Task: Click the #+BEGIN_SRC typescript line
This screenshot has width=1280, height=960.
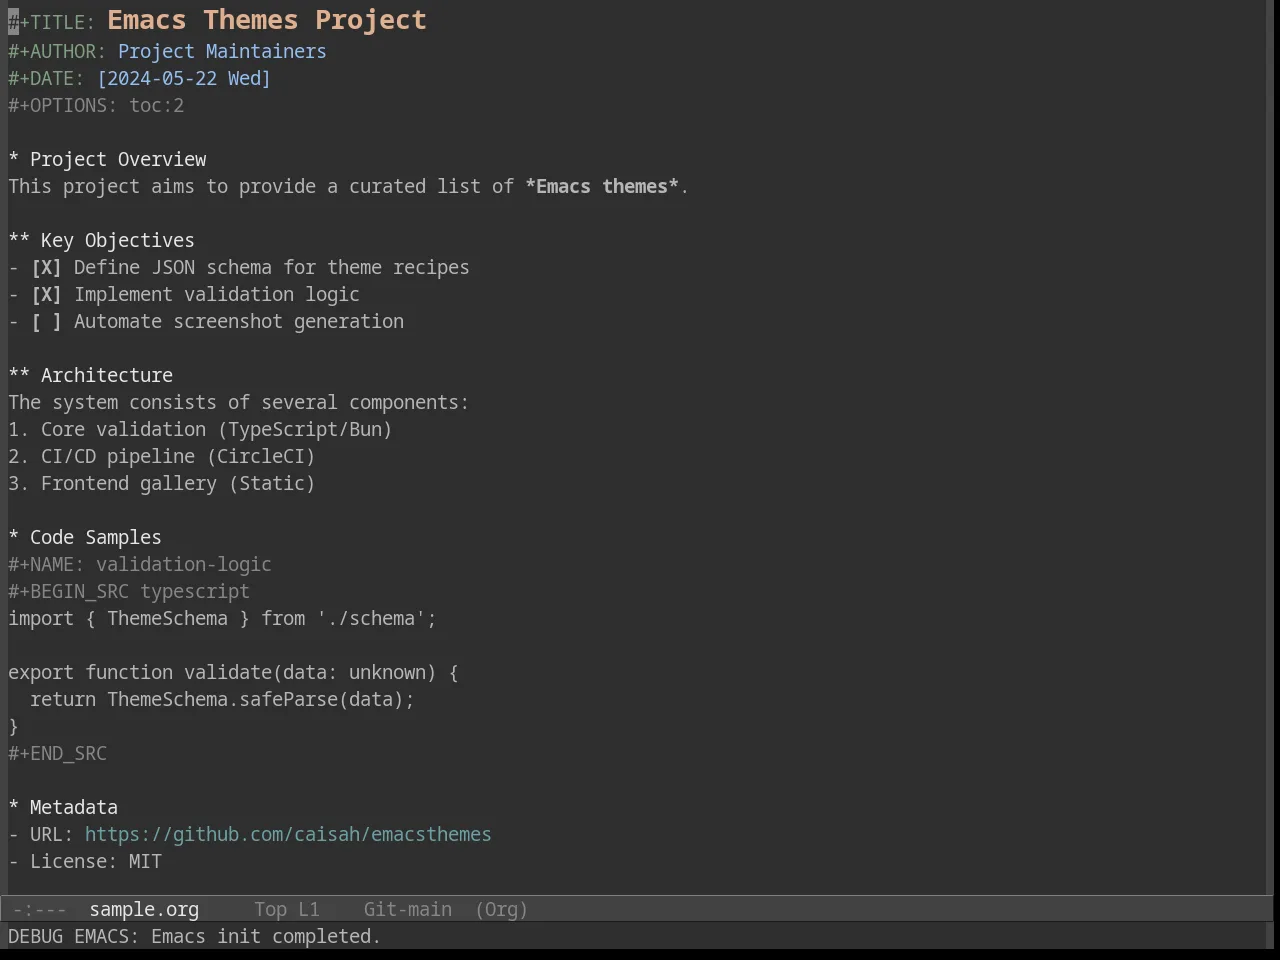Action: pos(129,592)
